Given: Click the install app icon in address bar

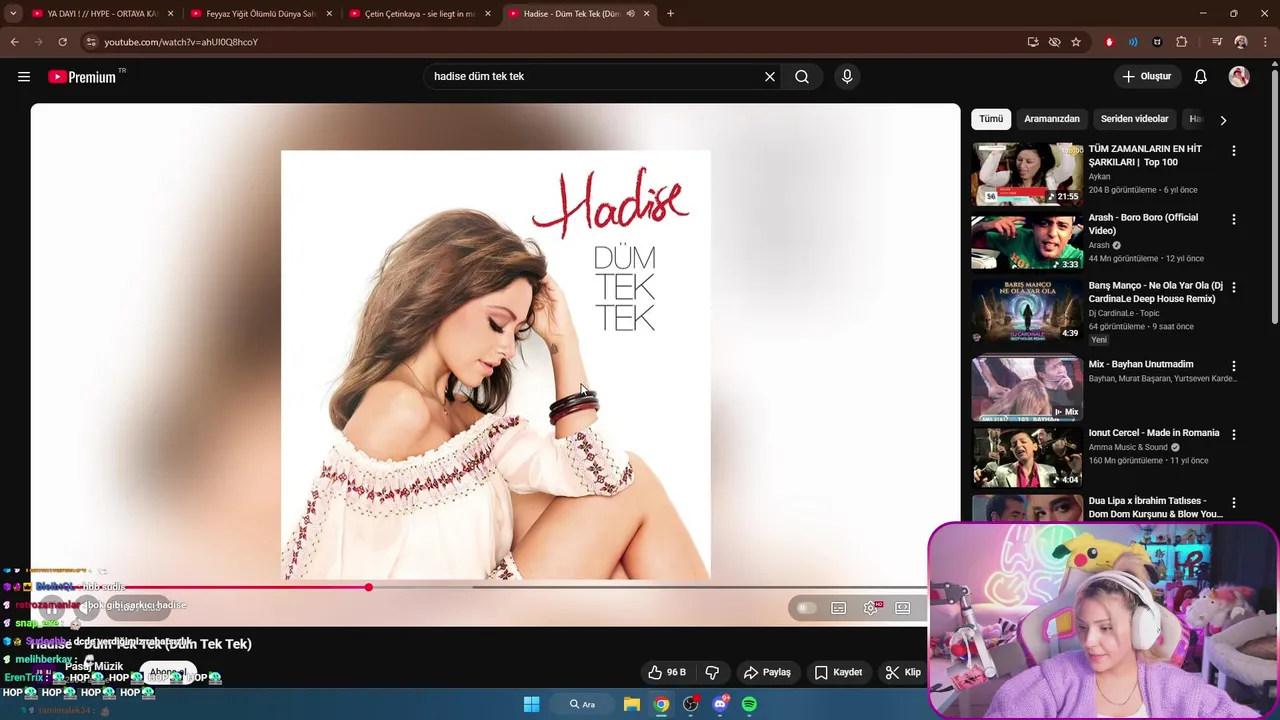Looking at the screenshot, I should (x=1033, y=42).
